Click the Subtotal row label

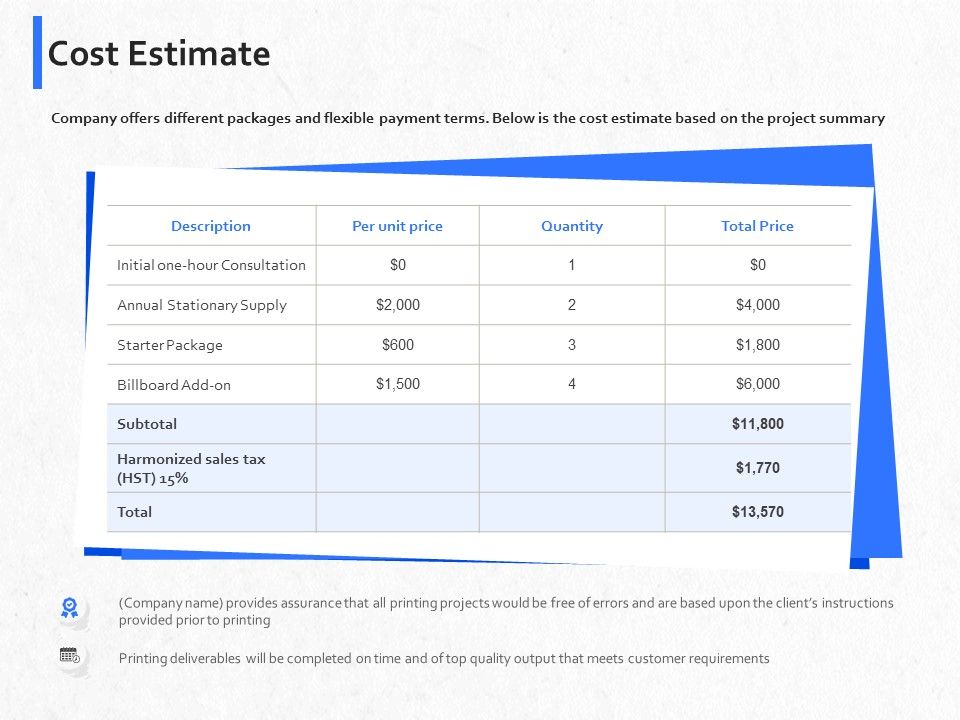tap(147, 424)
